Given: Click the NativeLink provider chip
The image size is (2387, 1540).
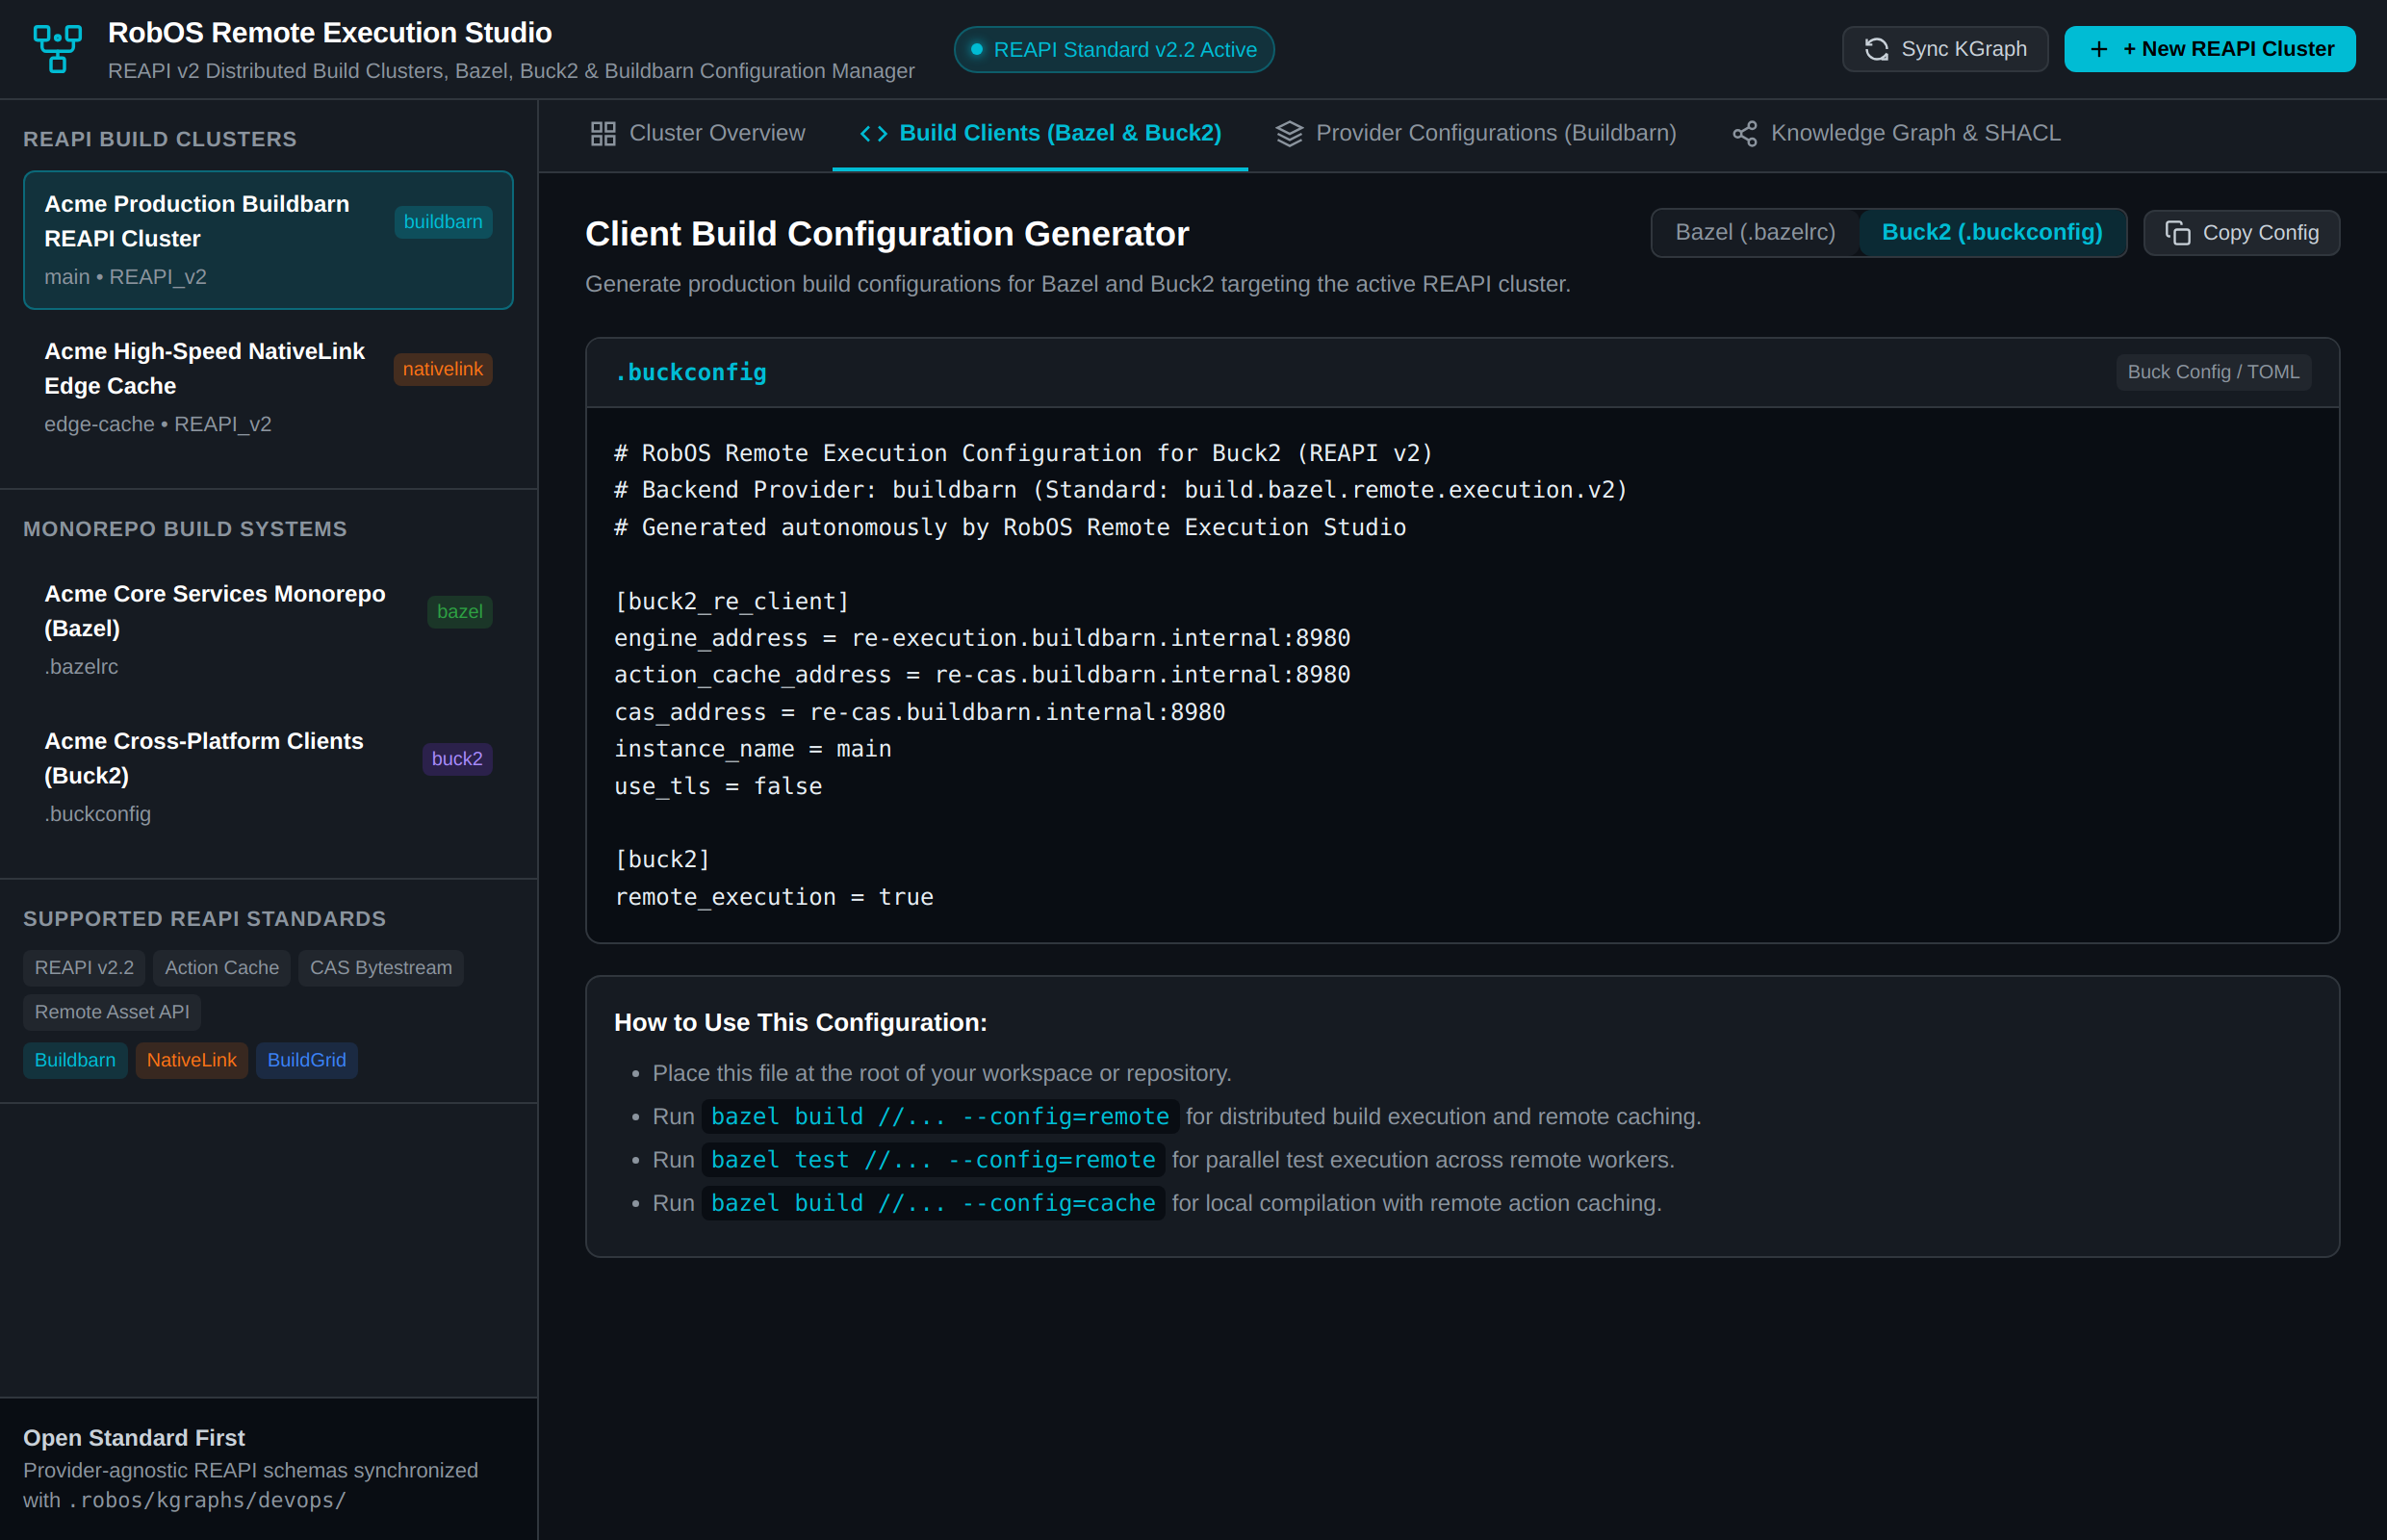Looking at the screenshot, I should click(x=191, y=1060).
